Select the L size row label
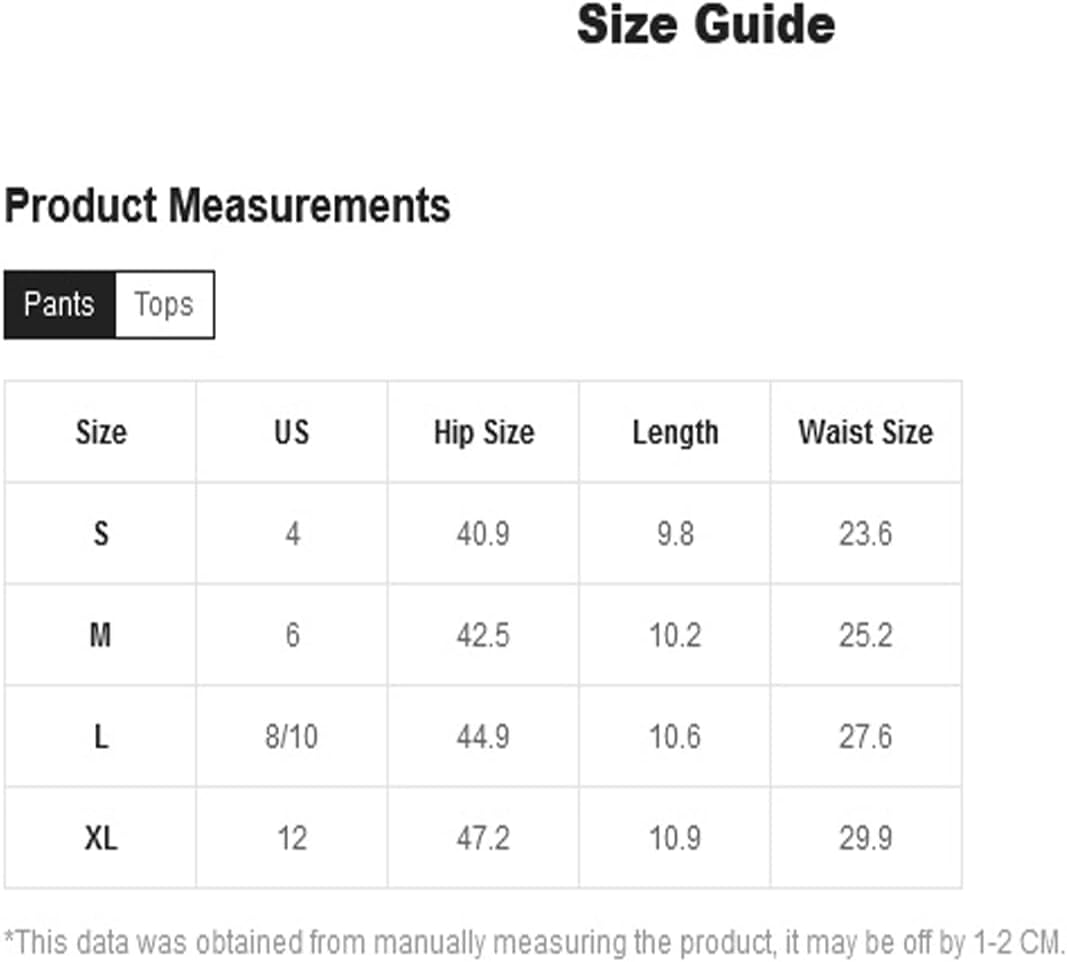1067x962 pixels. click(x=101, y=736)
